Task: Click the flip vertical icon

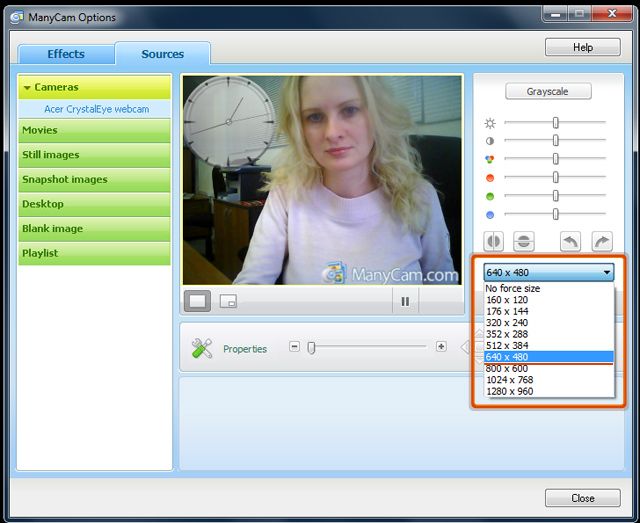Action: [x=524, y=242]
